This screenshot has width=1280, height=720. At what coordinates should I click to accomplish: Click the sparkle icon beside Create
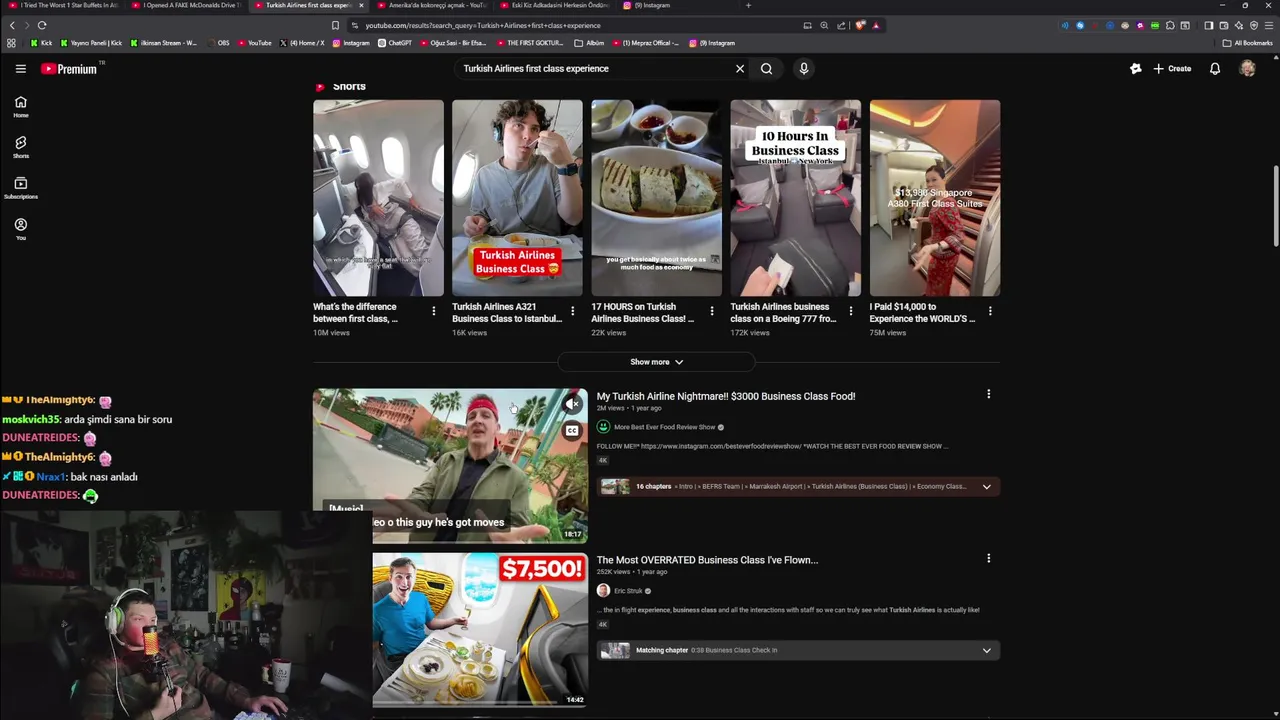tap(1135, 69)
